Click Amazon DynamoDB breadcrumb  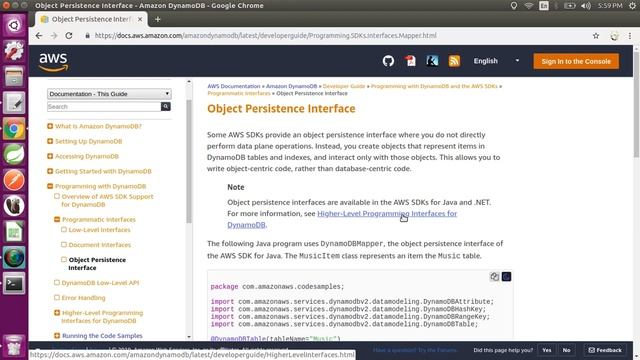click(291, 86)
